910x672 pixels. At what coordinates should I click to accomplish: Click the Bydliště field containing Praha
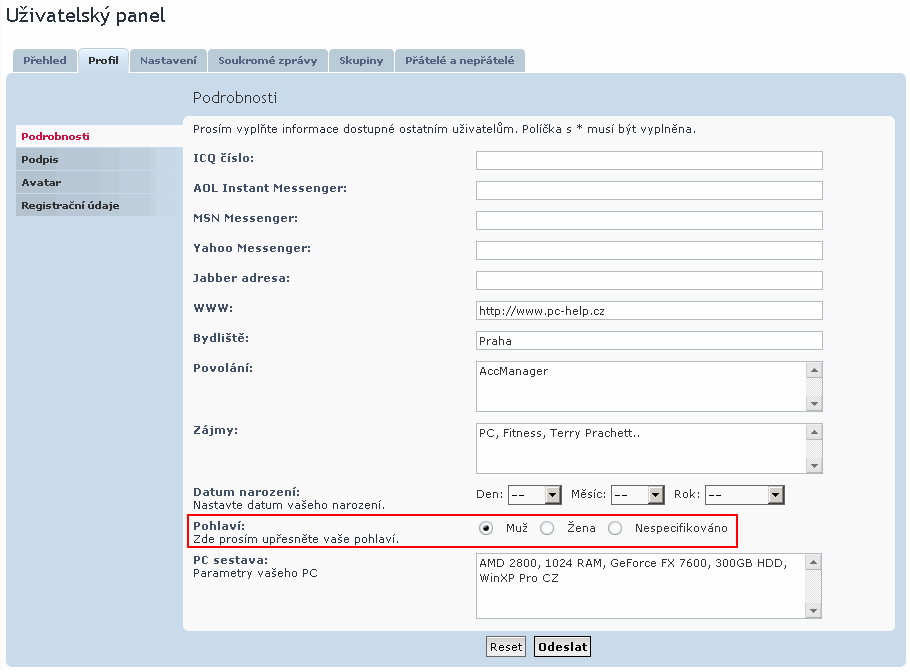(649, 341)
